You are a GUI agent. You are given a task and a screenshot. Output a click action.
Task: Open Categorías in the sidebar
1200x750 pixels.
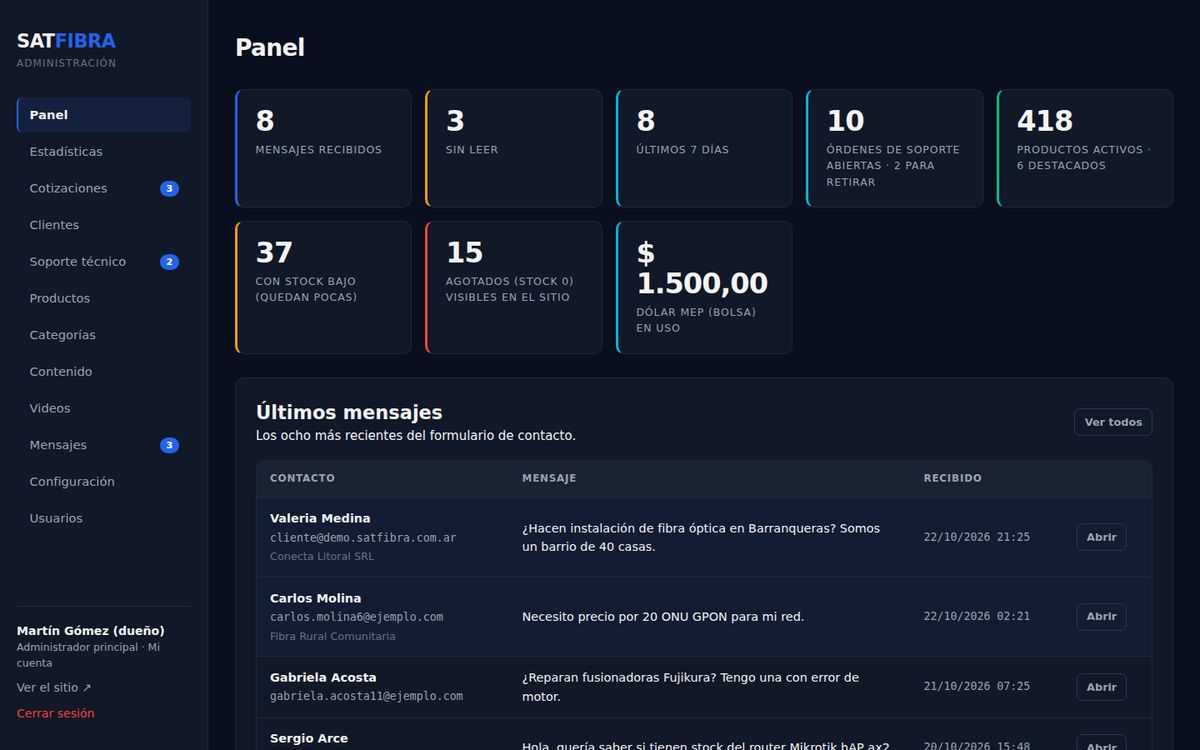click(x=104, y=335)
